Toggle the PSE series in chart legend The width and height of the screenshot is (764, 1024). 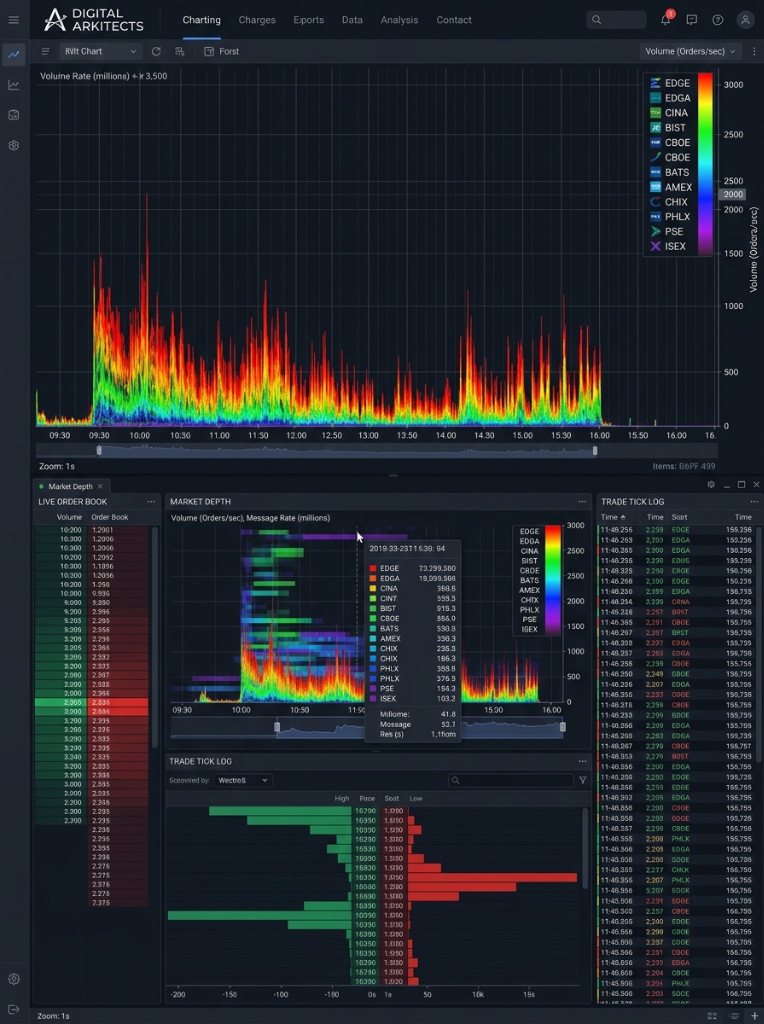[667, 231]
